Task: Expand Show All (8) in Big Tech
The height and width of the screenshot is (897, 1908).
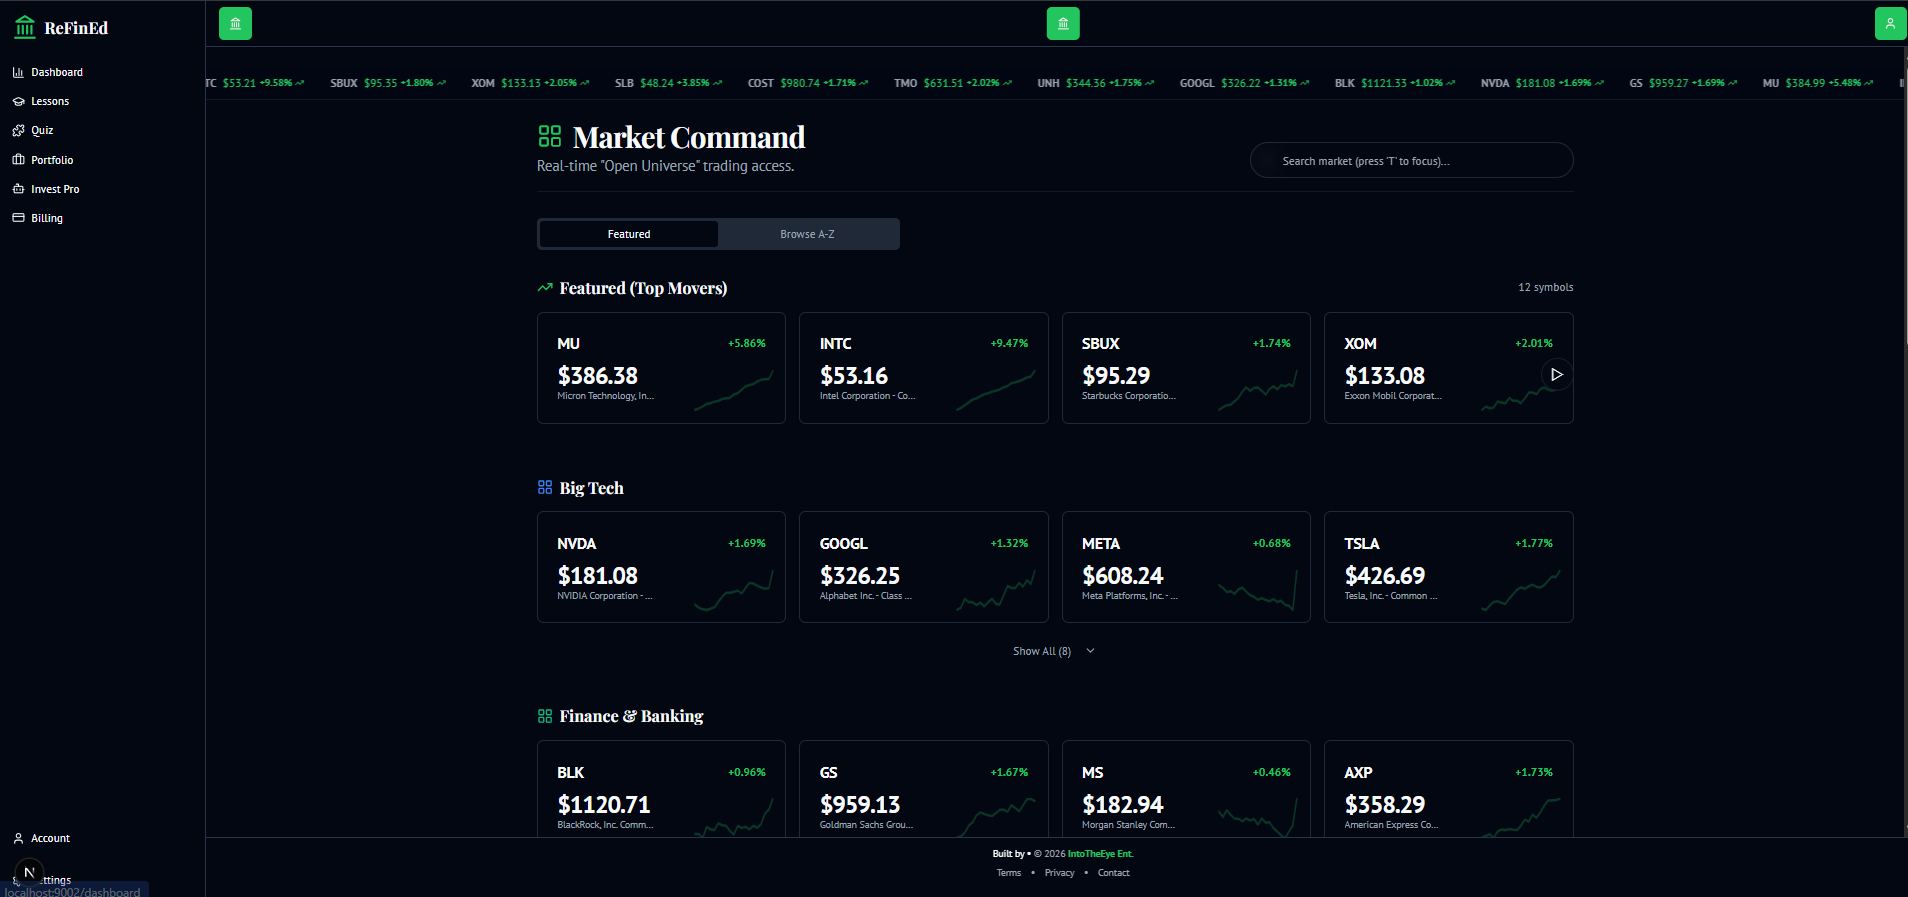Action: point(1054,651)
